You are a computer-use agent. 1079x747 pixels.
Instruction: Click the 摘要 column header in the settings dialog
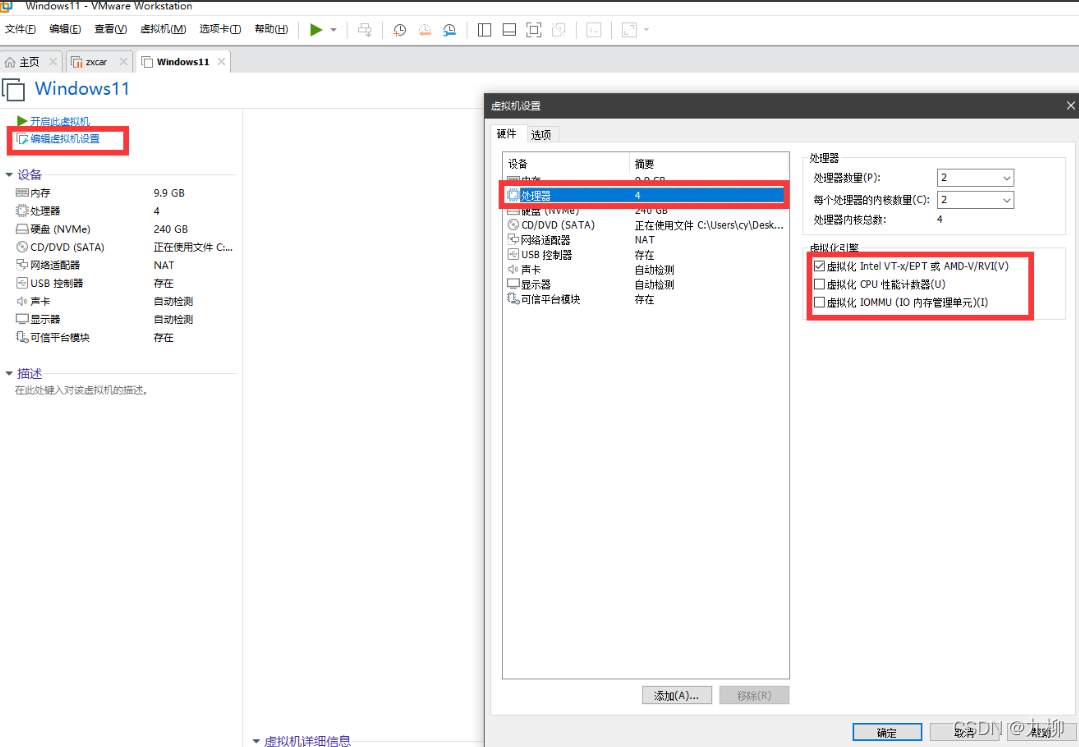[709, 164]
